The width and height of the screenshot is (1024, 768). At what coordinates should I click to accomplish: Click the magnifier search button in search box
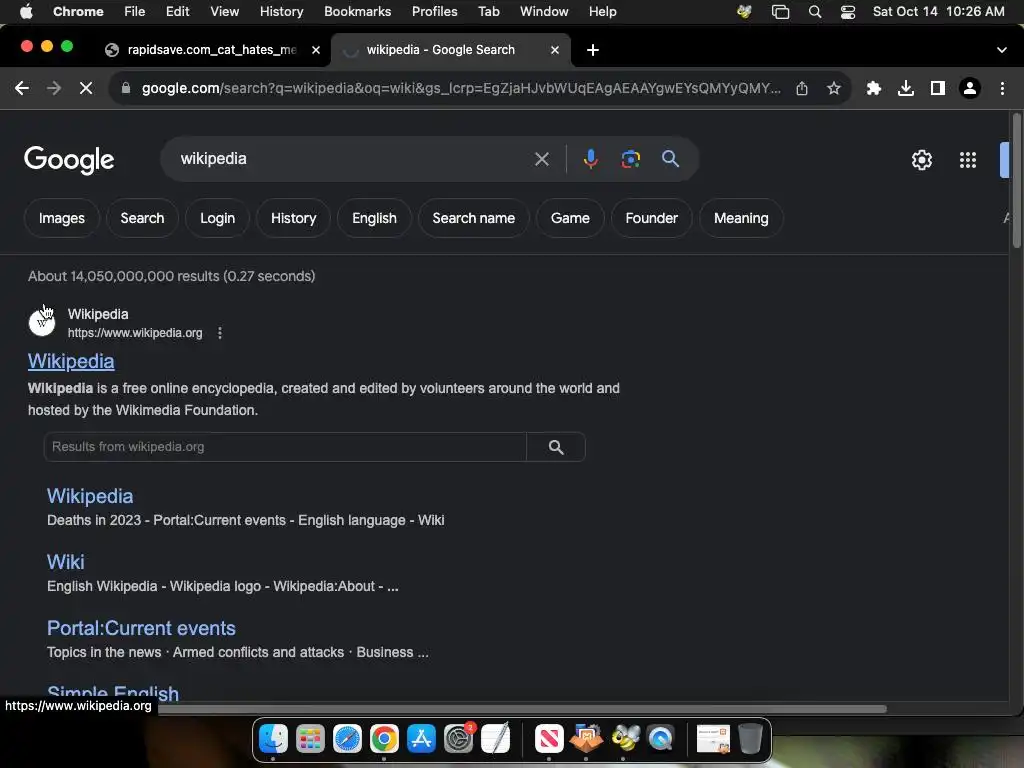click(x=670, y=159)
